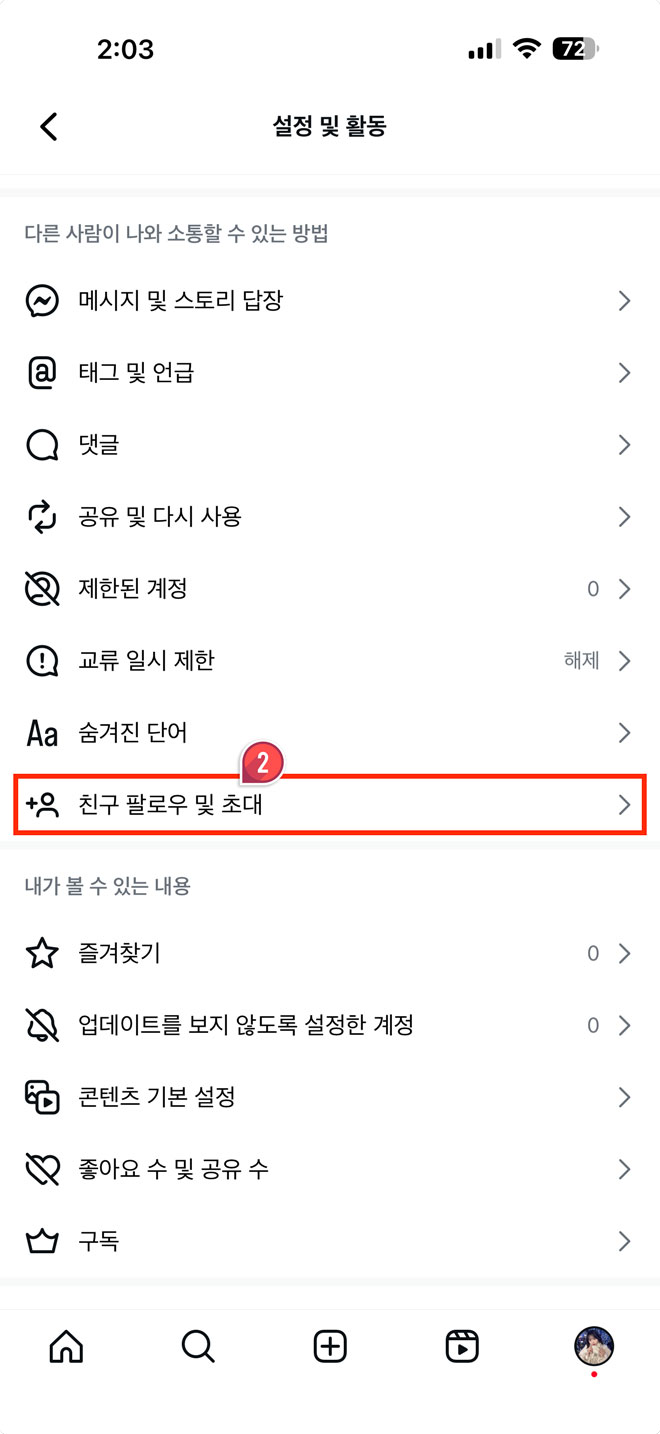The width and height of the screenshot is (660, 1434).
Task: Tap the crossed heart icon for 좋아요 수
Action: [42, 1169]
